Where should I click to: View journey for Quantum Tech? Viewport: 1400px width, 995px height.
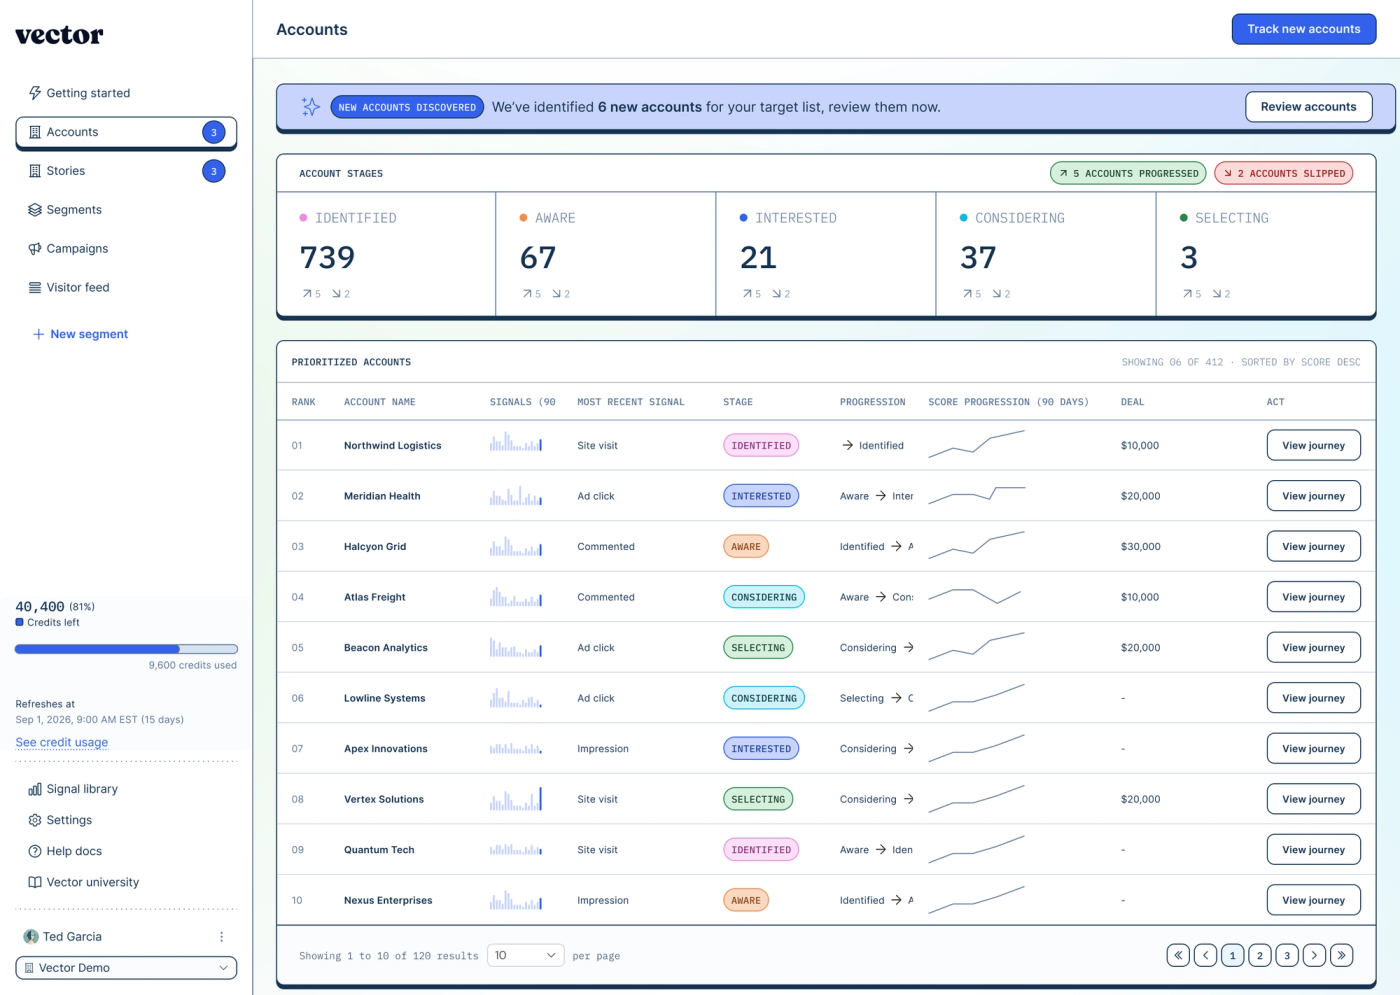point(1313,849)
